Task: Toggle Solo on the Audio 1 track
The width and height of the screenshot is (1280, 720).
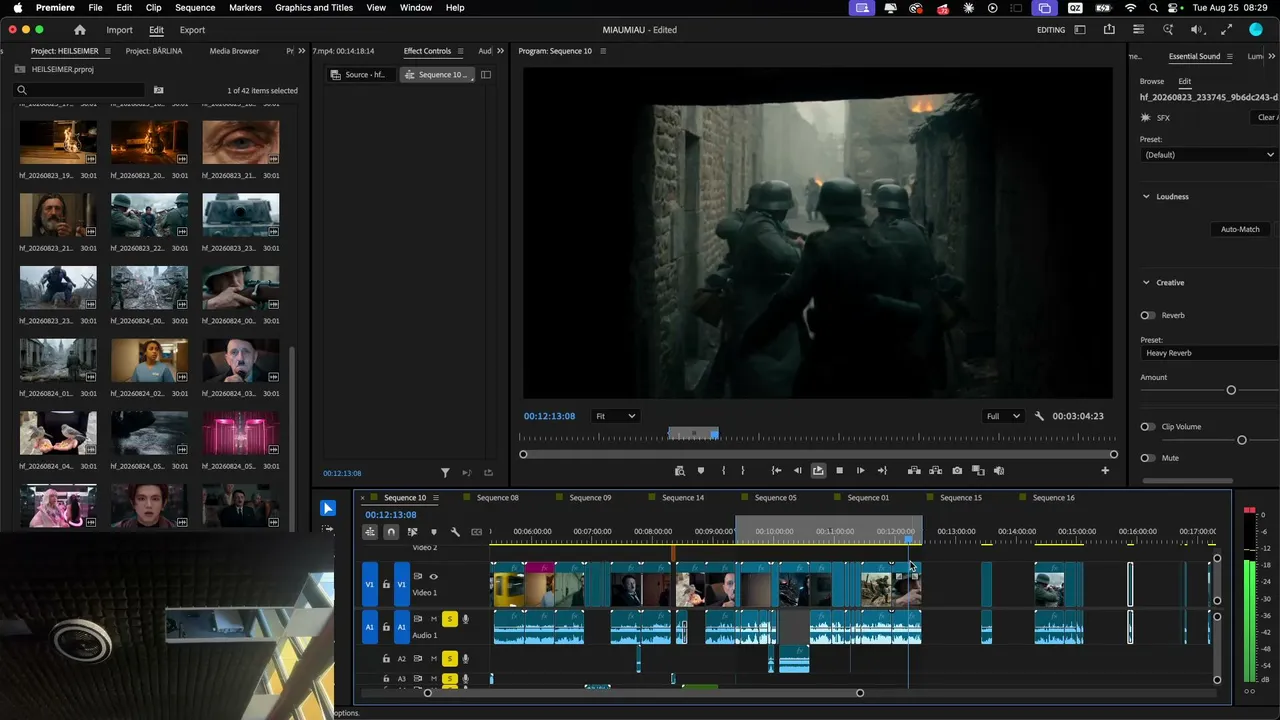Action: (x=450, y=619)
